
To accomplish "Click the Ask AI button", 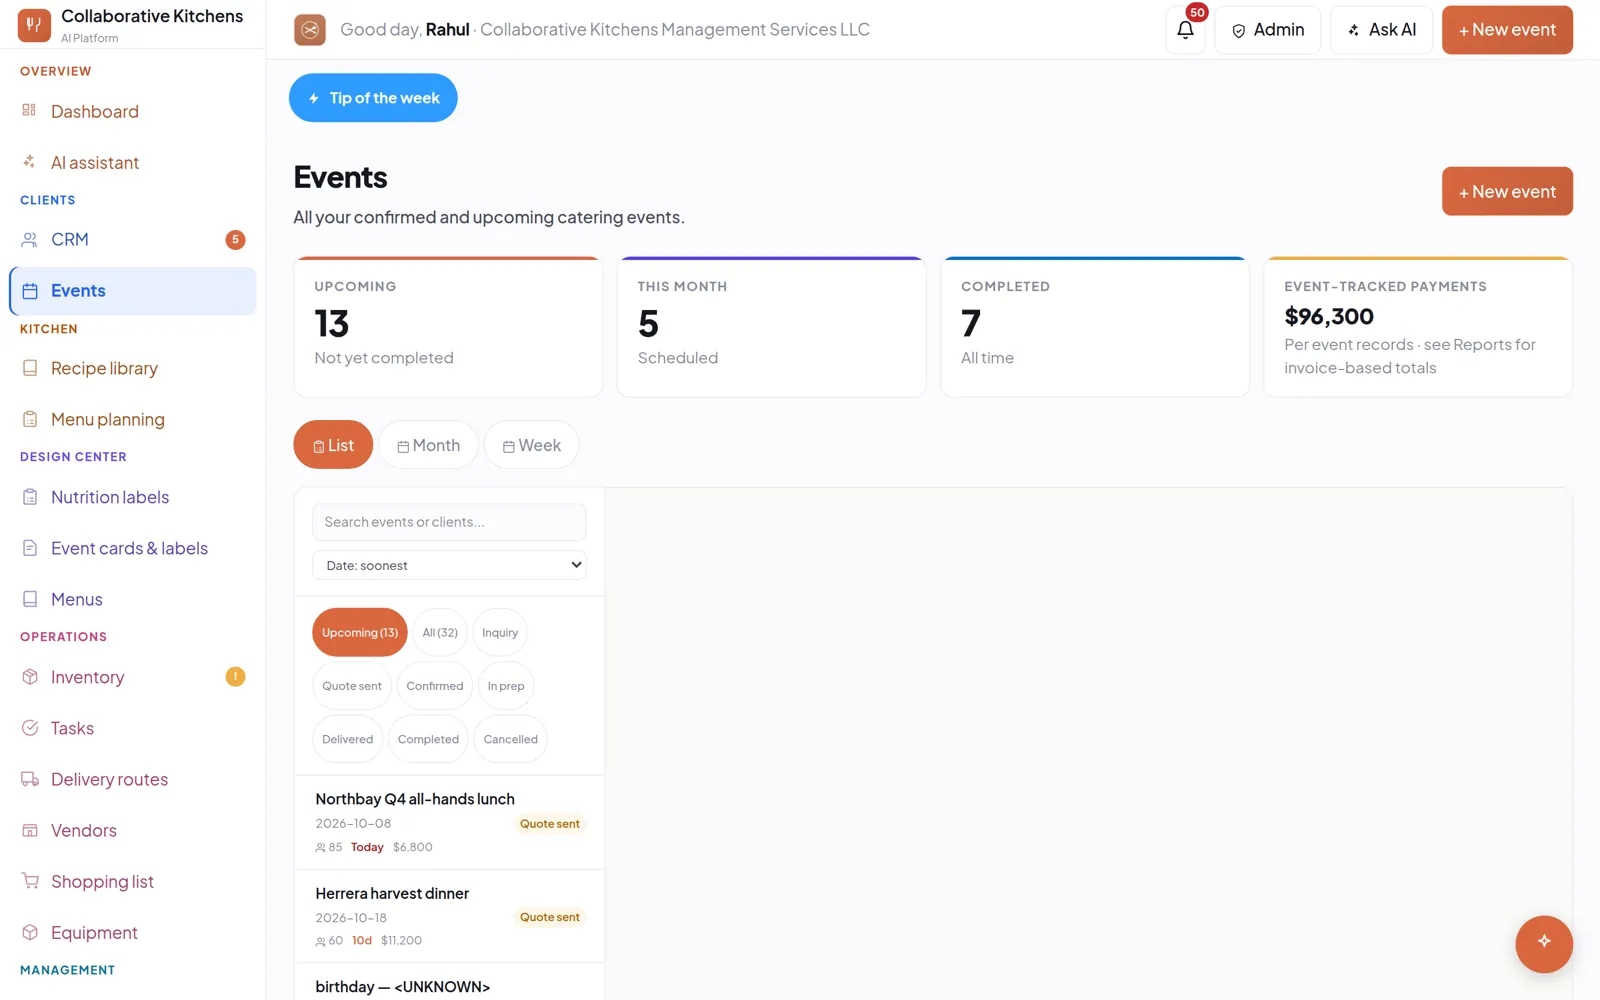I will [x=1381, y=30].
